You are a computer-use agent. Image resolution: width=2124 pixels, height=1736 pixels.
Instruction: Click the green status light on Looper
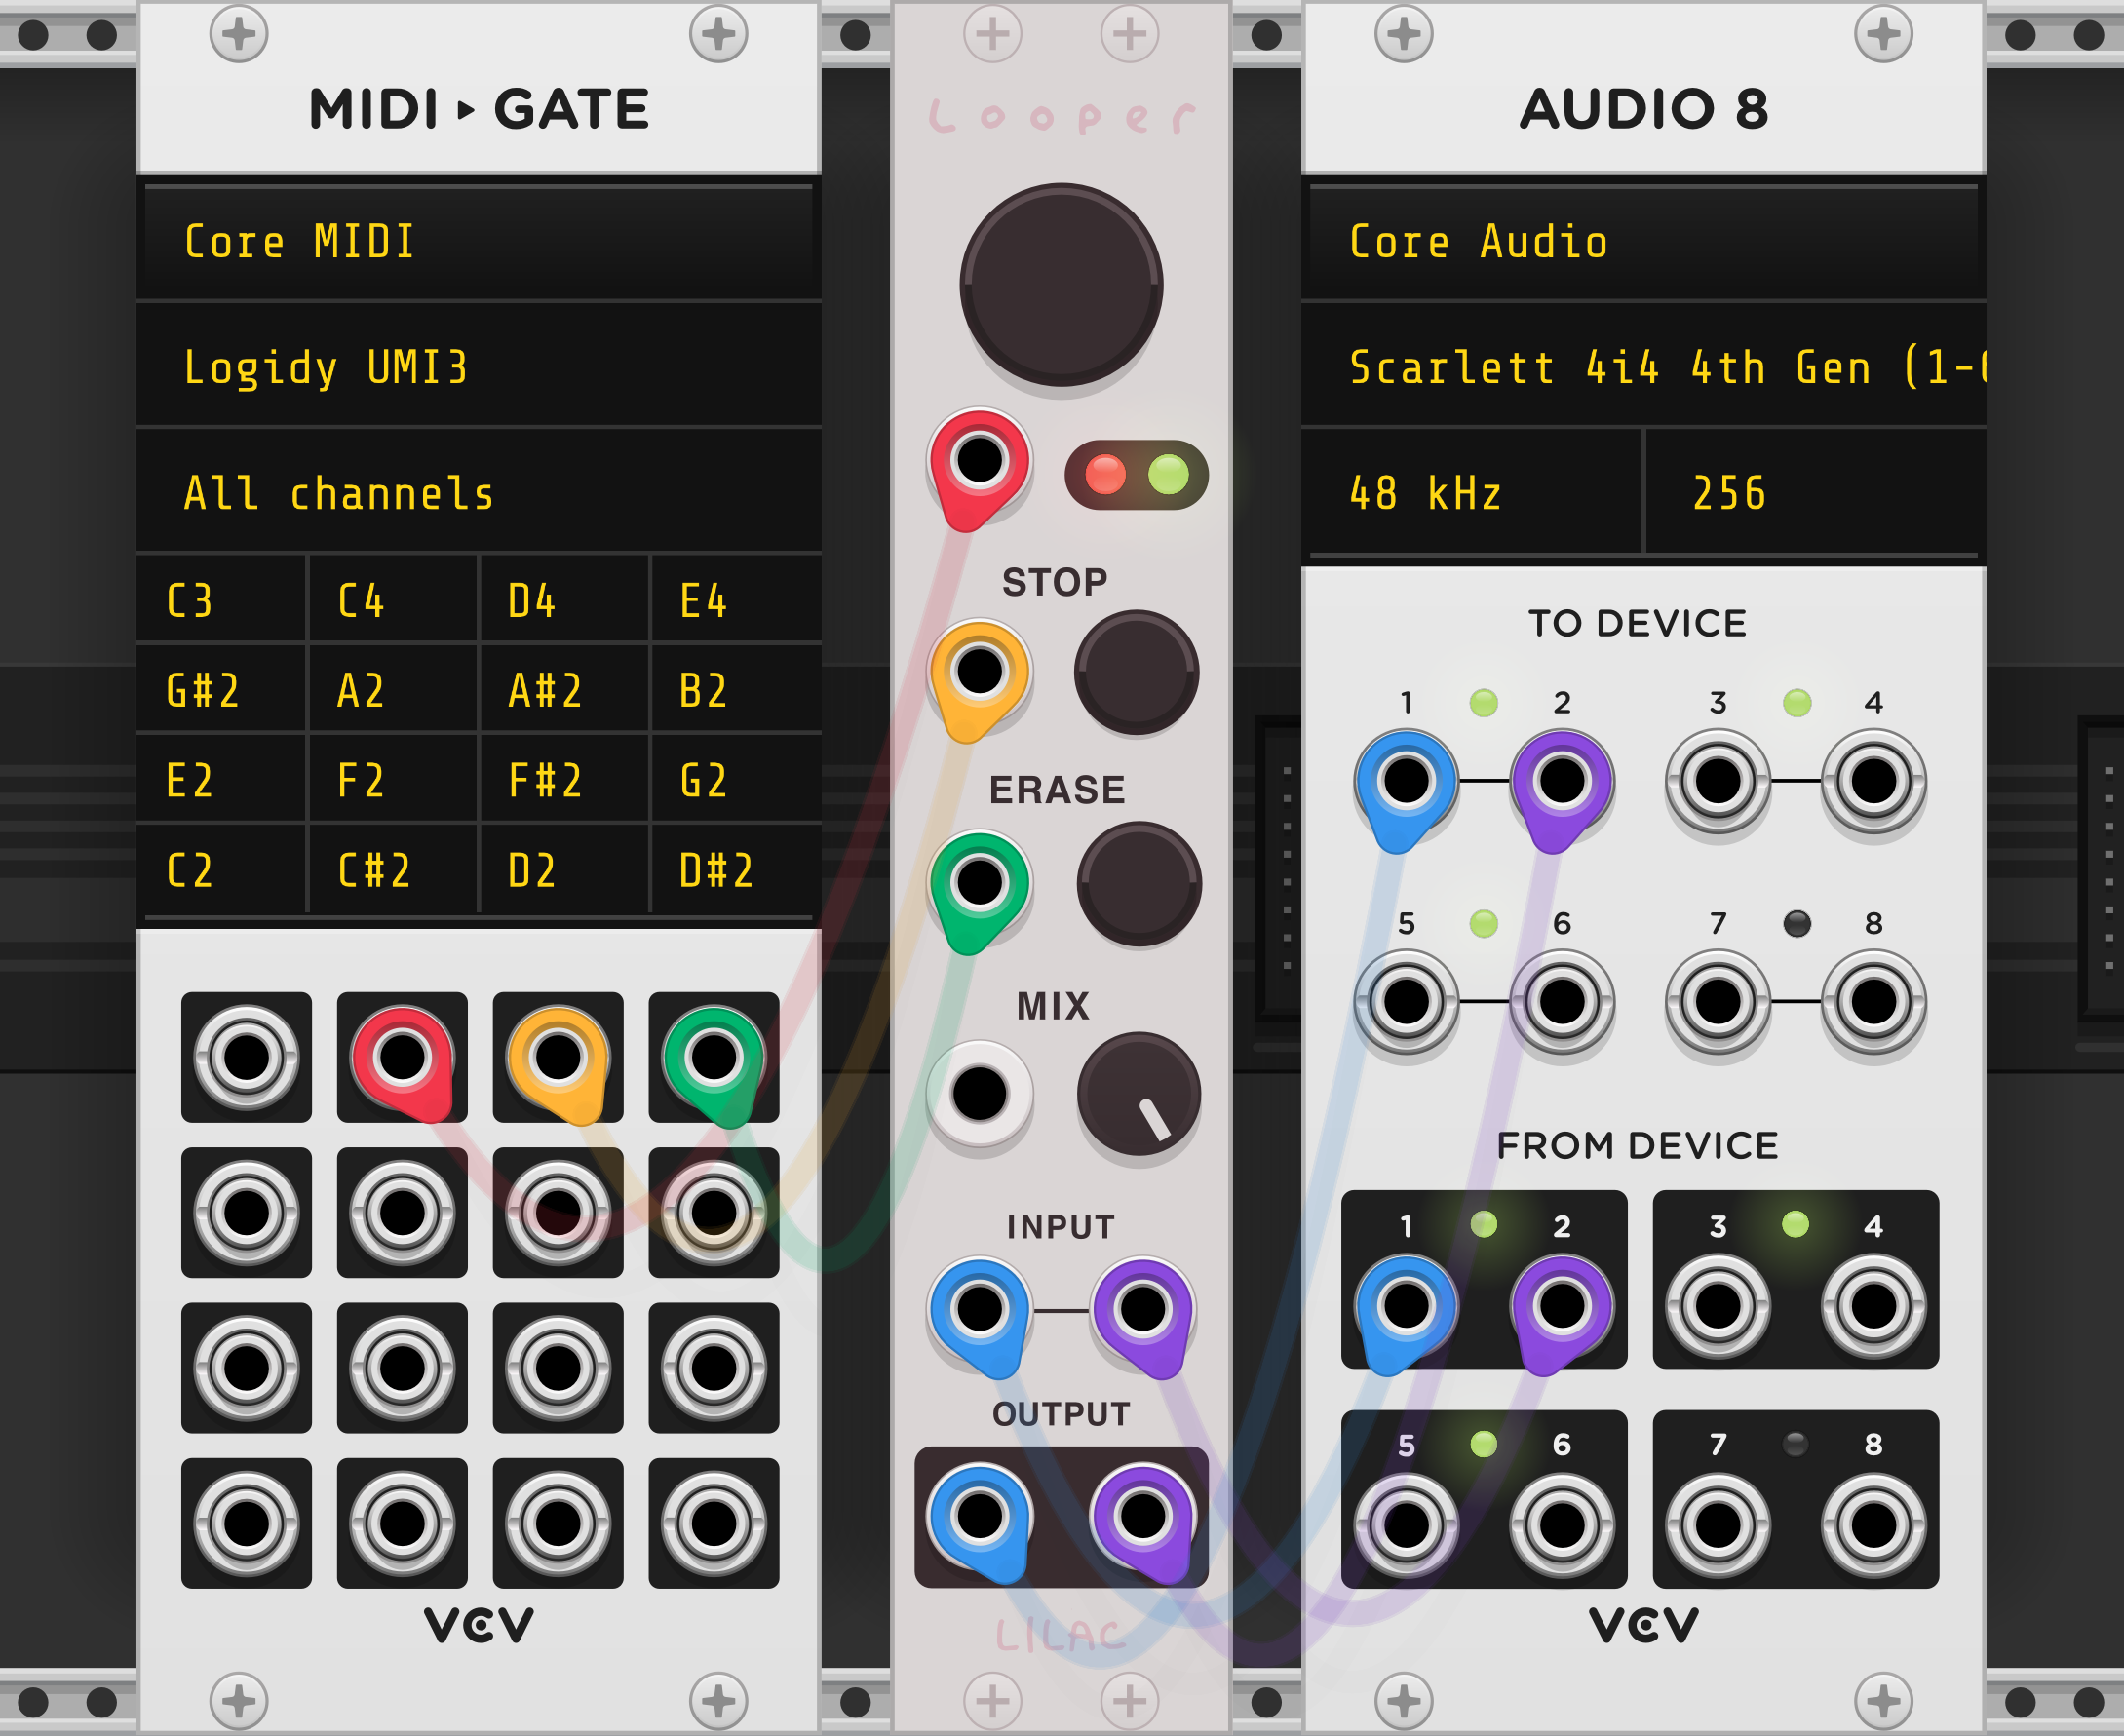tap(1169, 474)
